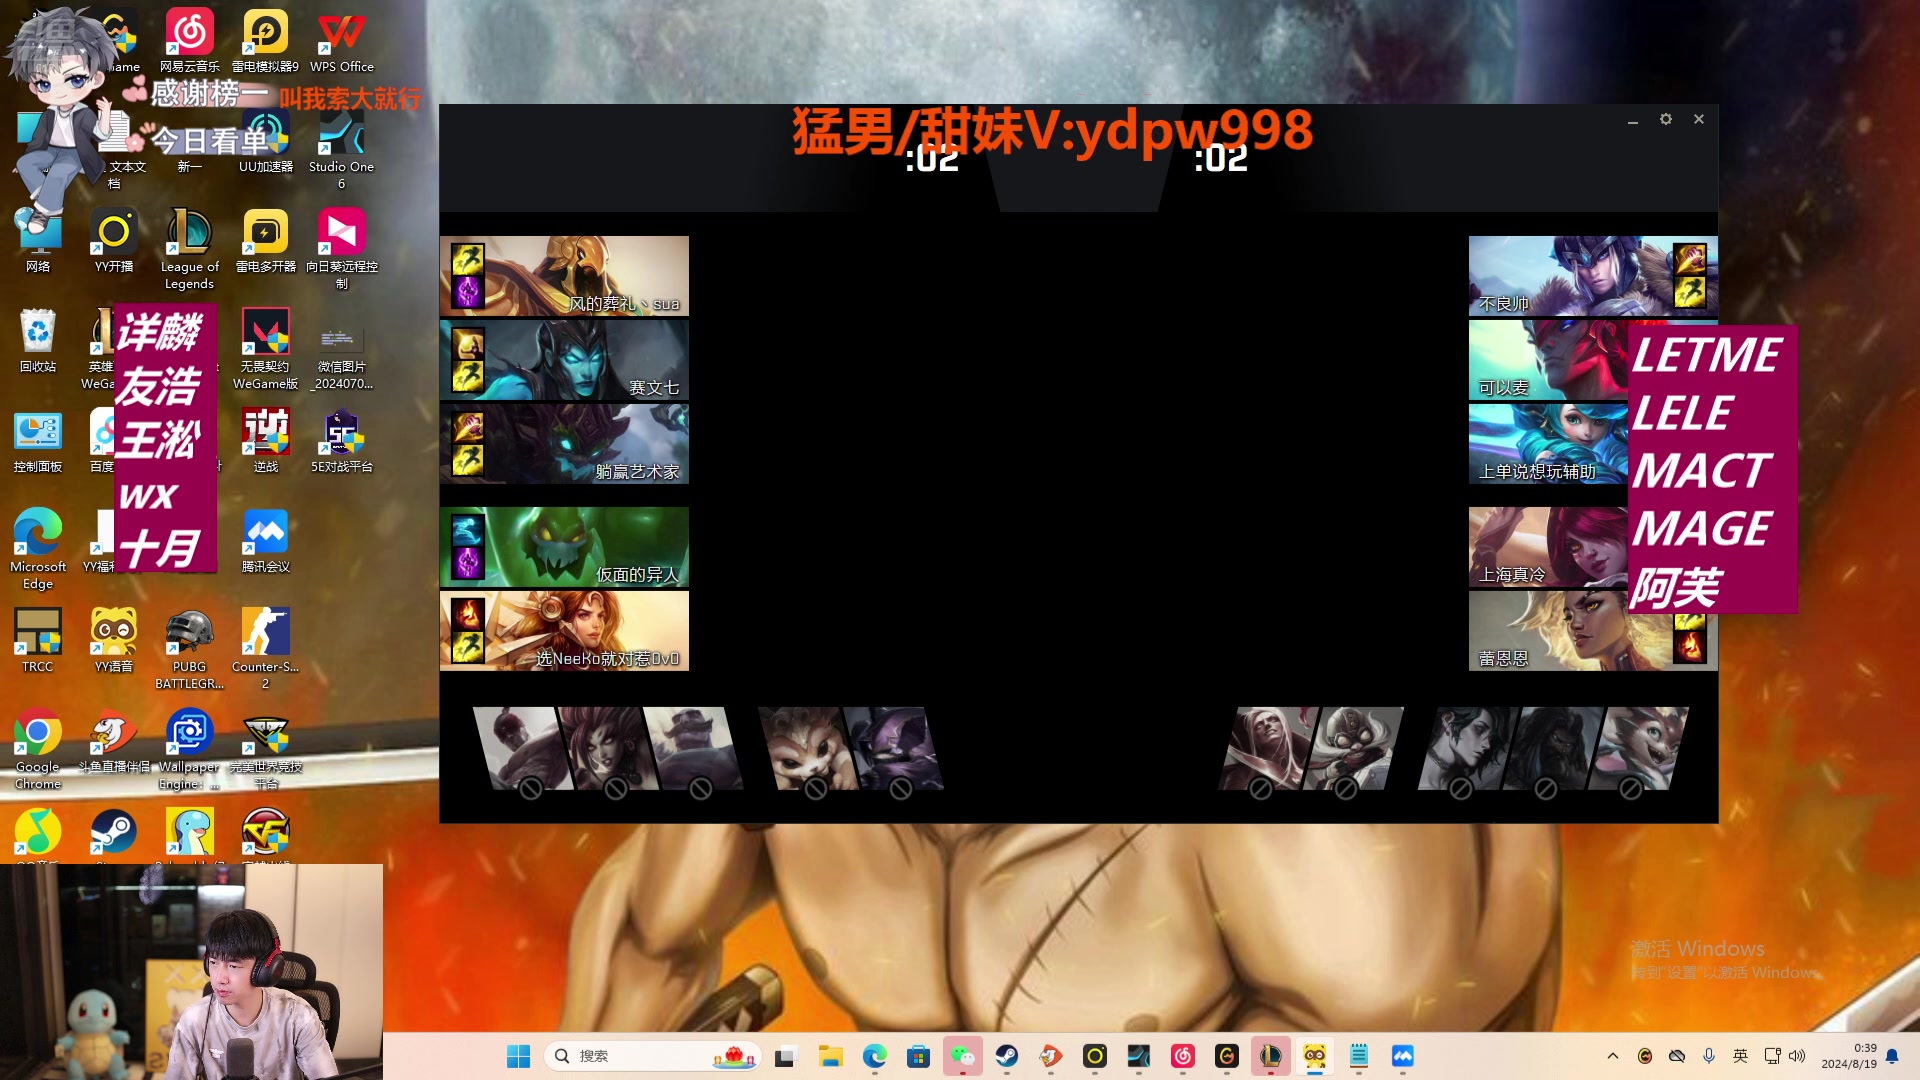This screenshot has width=1920, height=1080.
Task: Click the Ignite spell on 选Neeko就对惹OvO card
Action: coord(467,615)
